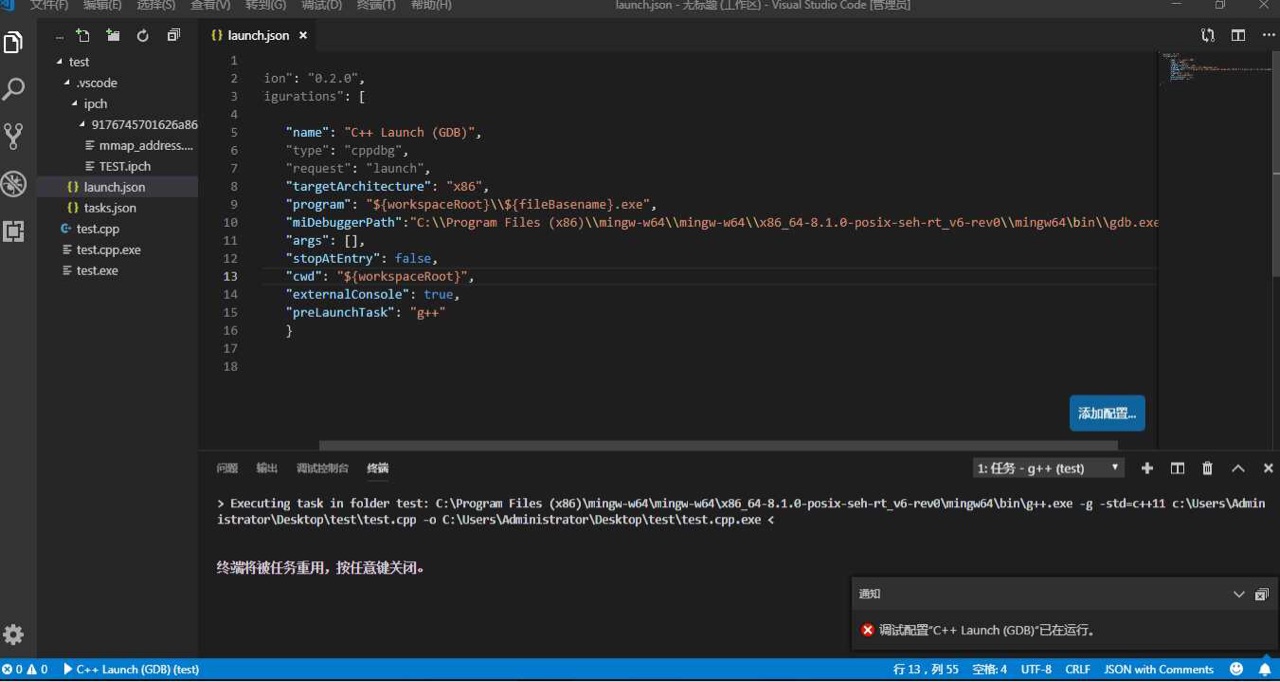Viewport: 1280px width, 682px height.
Task: Open notifications bell in status bar
Action: click(x=1265, y=669)
